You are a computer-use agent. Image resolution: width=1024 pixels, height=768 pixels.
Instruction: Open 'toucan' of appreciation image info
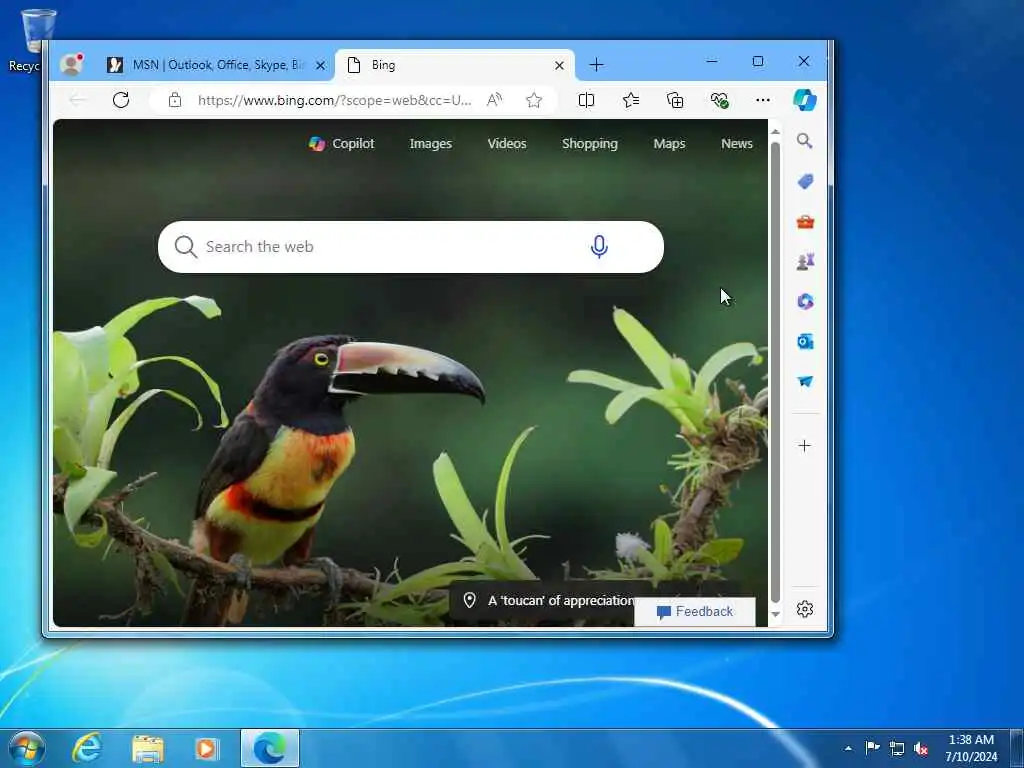pyautogui.click(x=549, y=601)
